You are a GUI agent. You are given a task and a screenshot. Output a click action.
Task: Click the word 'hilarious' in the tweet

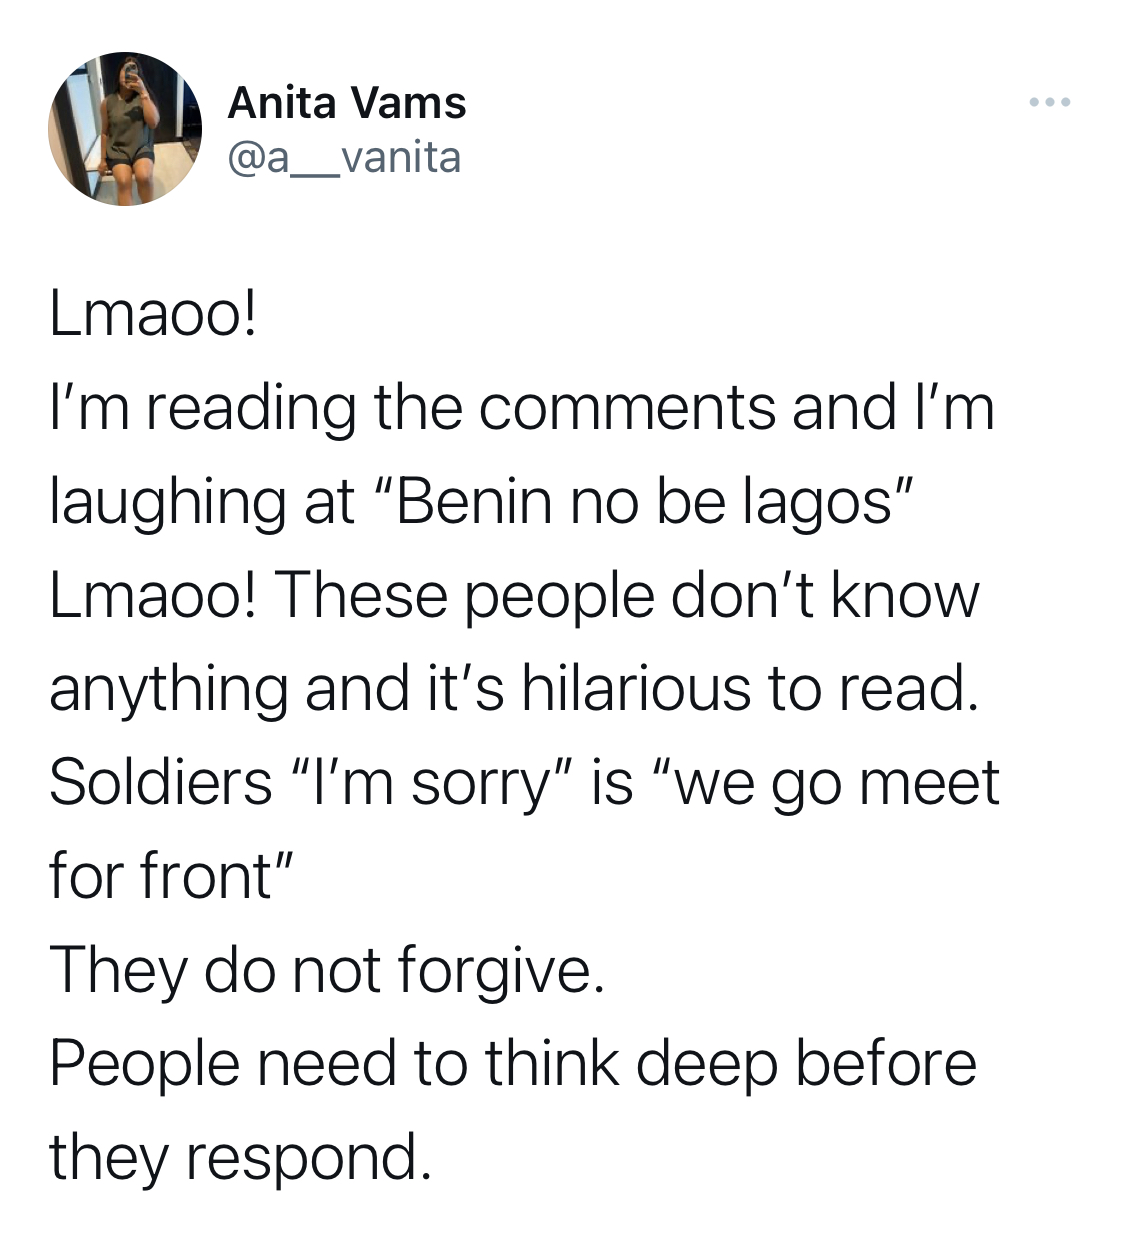coord(635,689)
